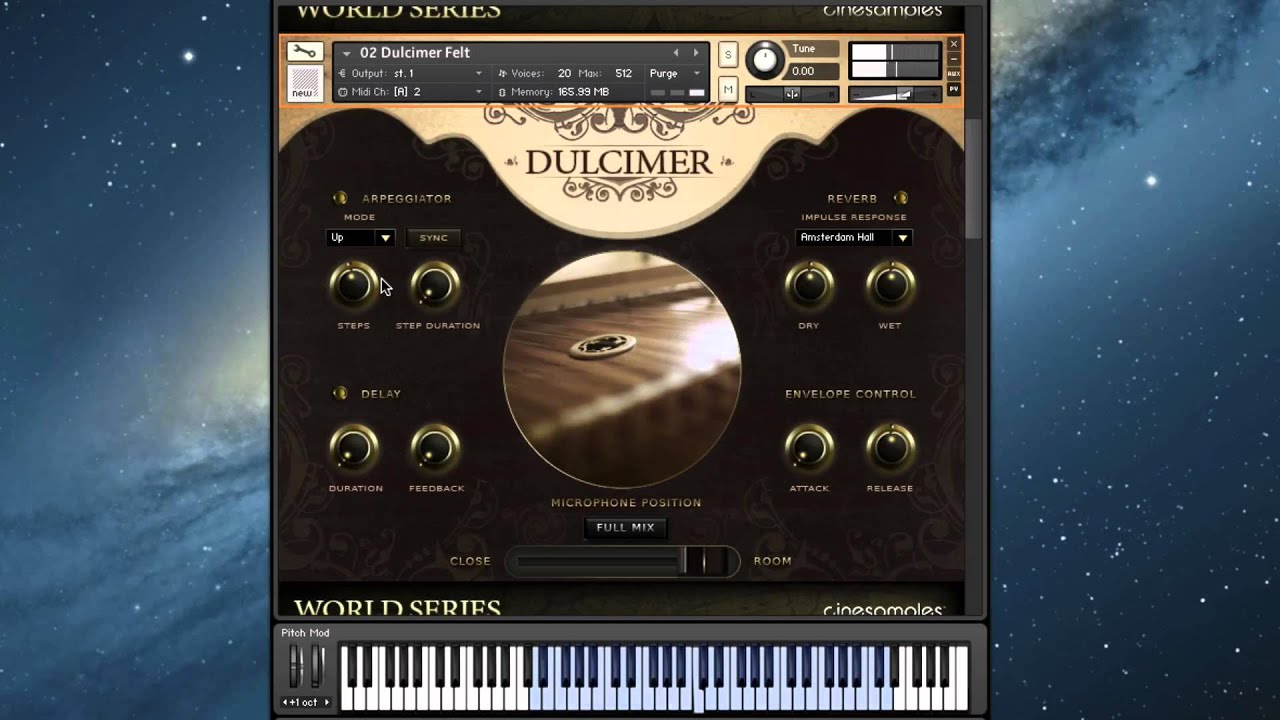Expand the 02 Dulcimer Felt instrument dropdown arrow

(x=346, y=53)
